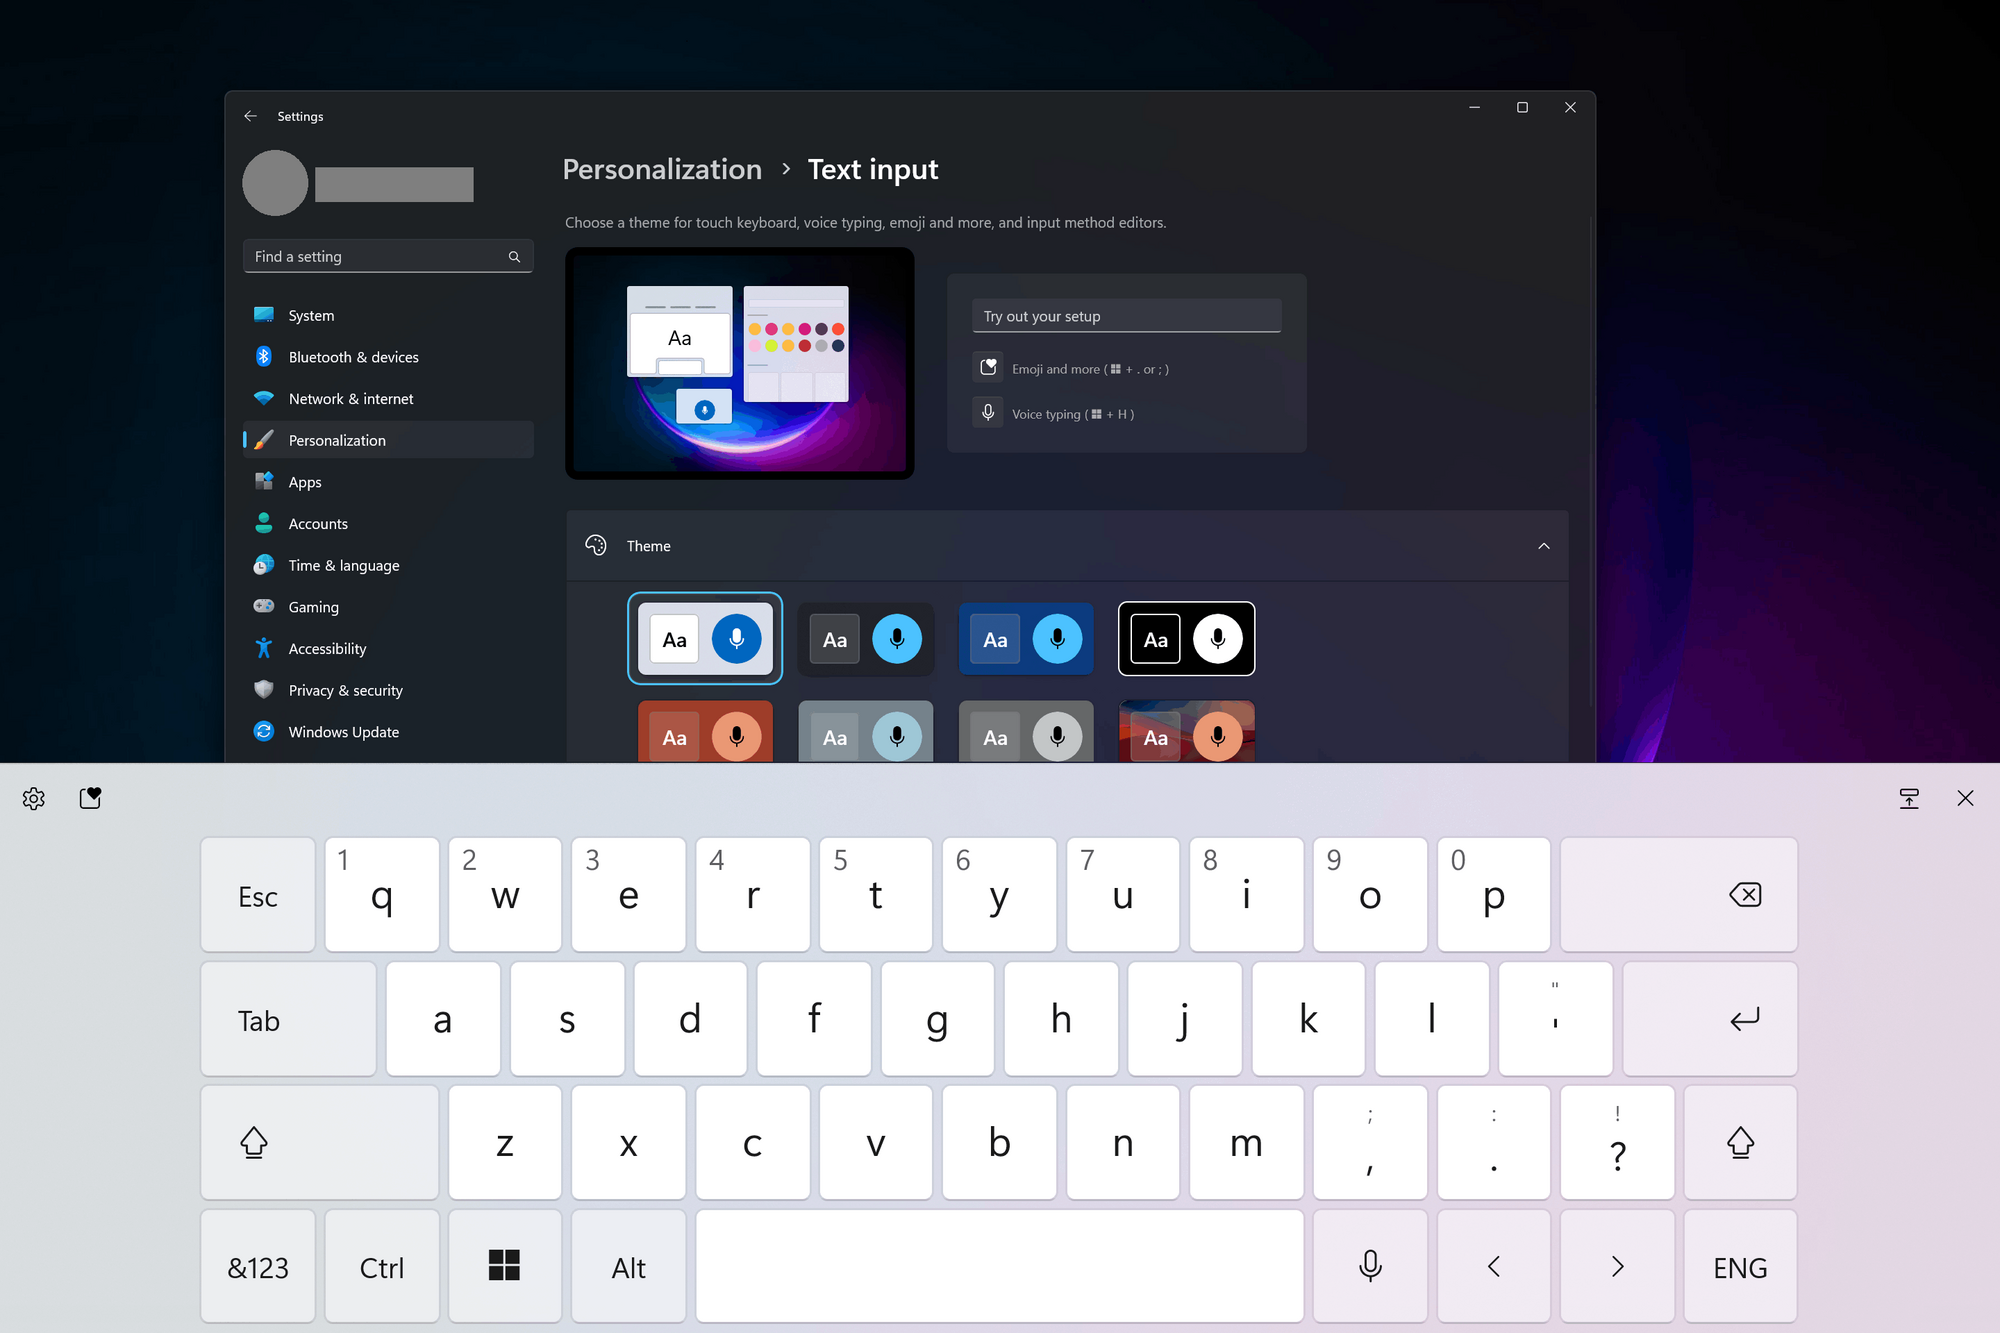Open Accessibility settings category
This screenshot has height=1333, width=2000.
[x=388, y=649]
